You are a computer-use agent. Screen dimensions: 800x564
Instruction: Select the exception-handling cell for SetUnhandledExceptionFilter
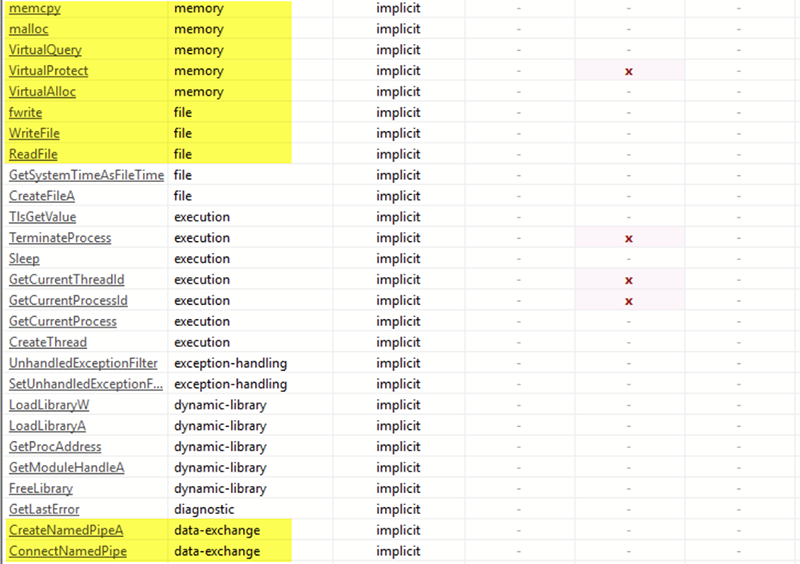tap(231, 384)
